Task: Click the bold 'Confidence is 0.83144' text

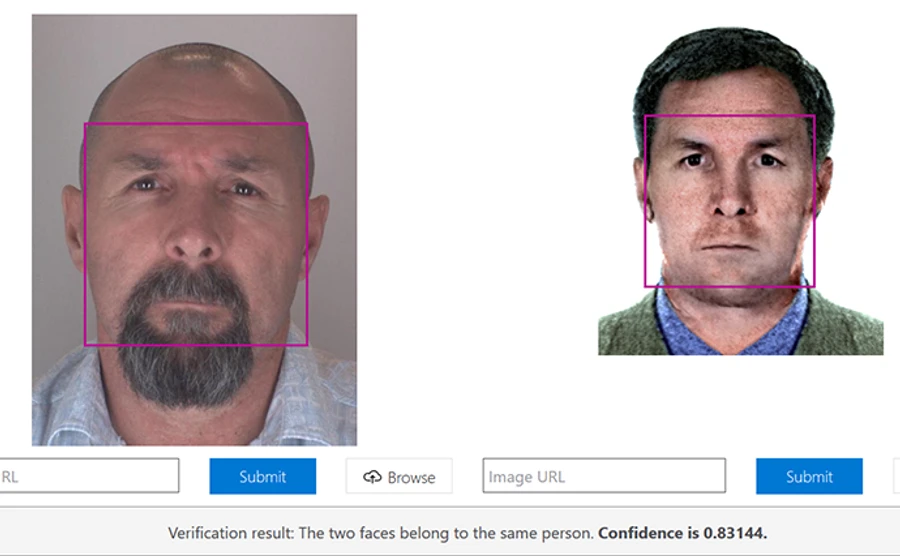Action: tap(683, 533)
